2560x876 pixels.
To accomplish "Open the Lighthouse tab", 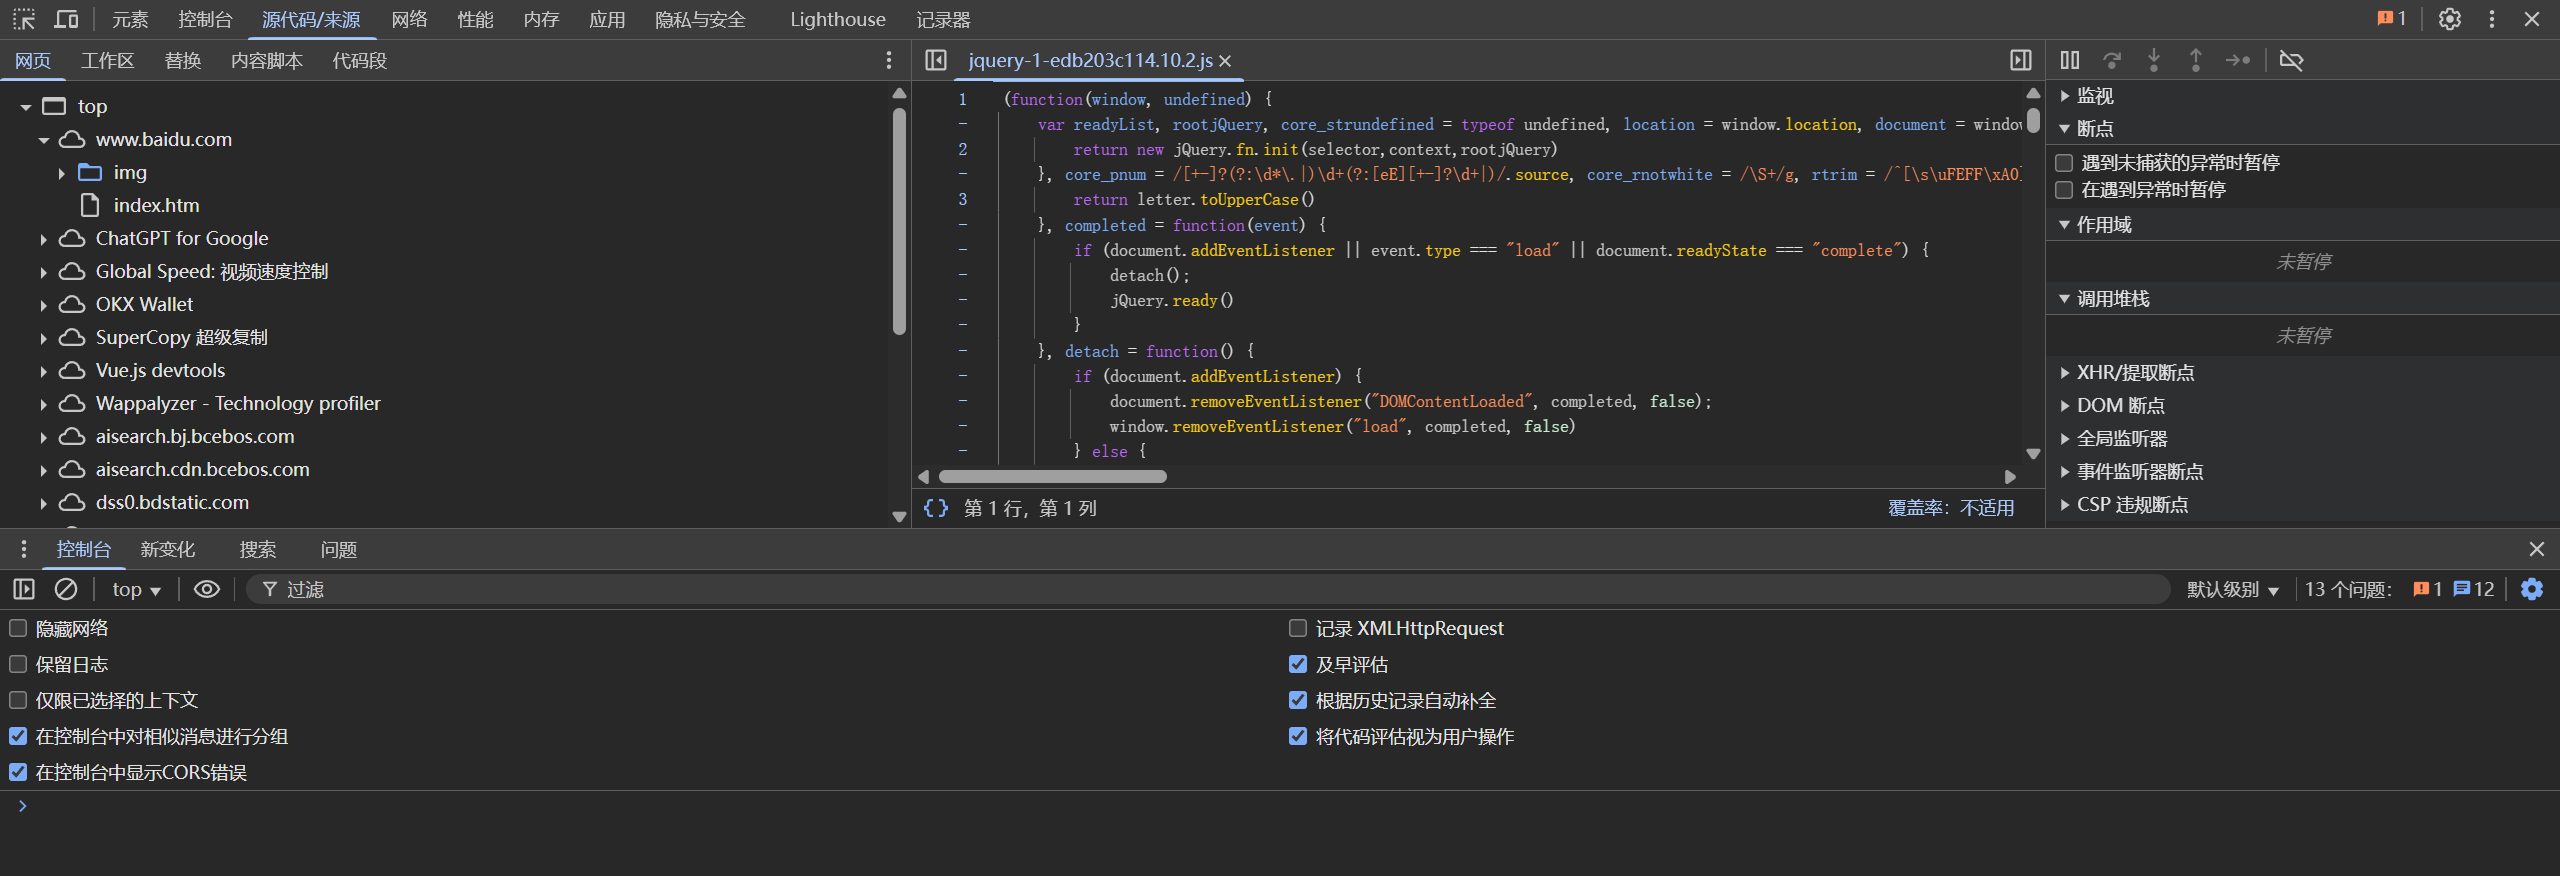I will (837, 19).
